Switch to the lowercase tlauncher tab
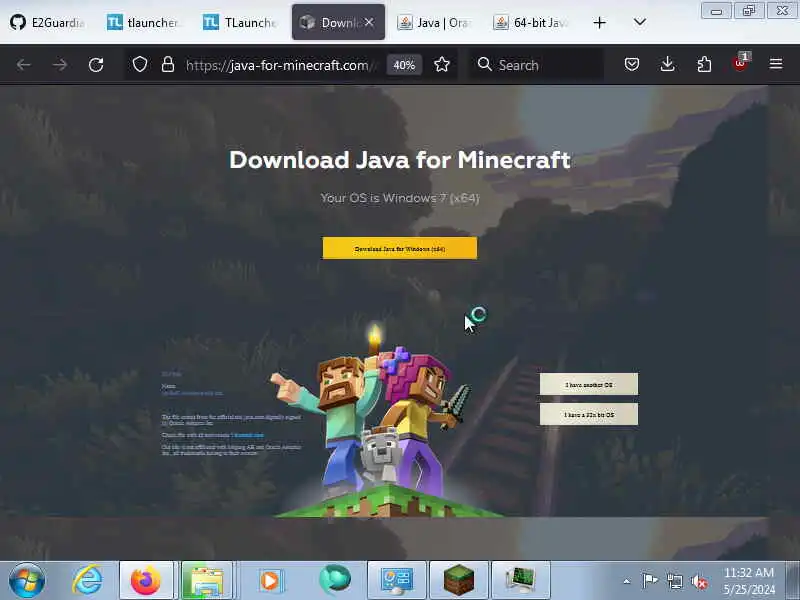The image size is (800, 600). (x=143, y=22)
